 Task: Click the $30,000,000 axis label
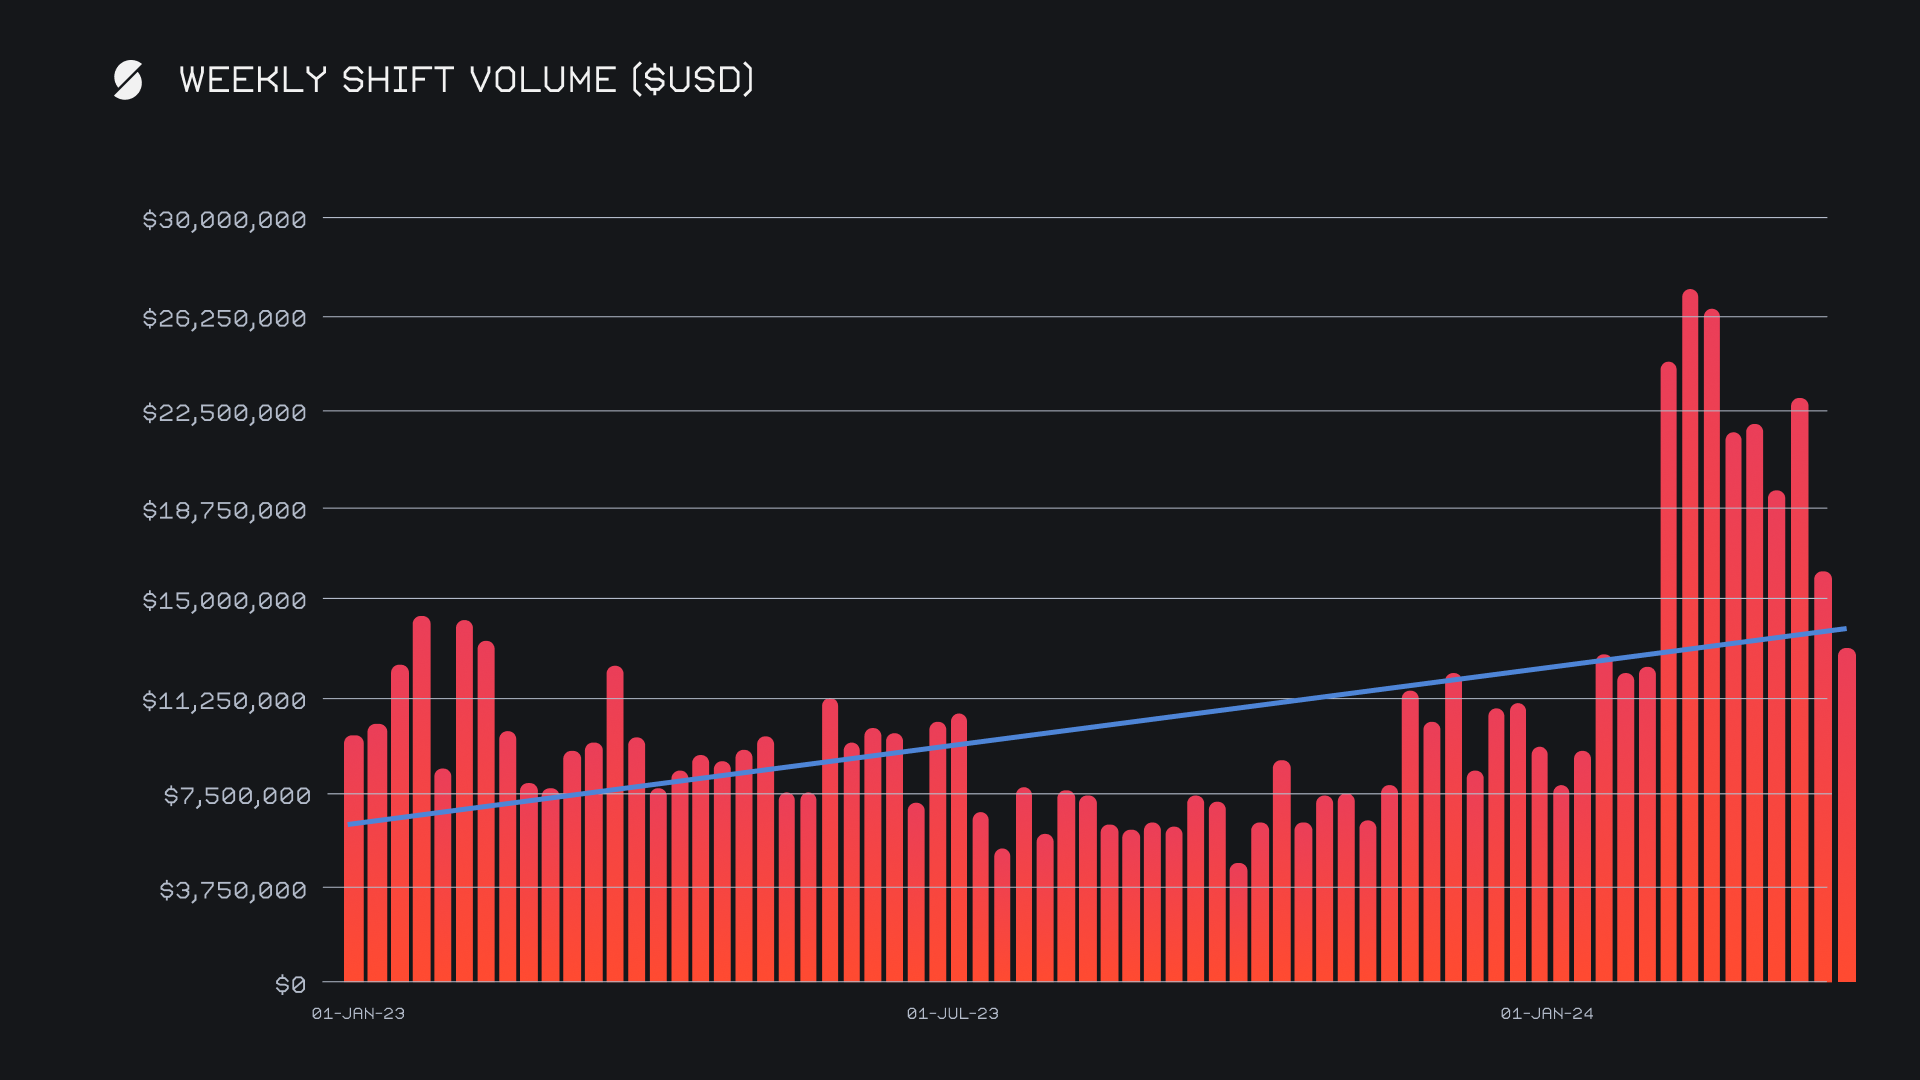(224, 220)
